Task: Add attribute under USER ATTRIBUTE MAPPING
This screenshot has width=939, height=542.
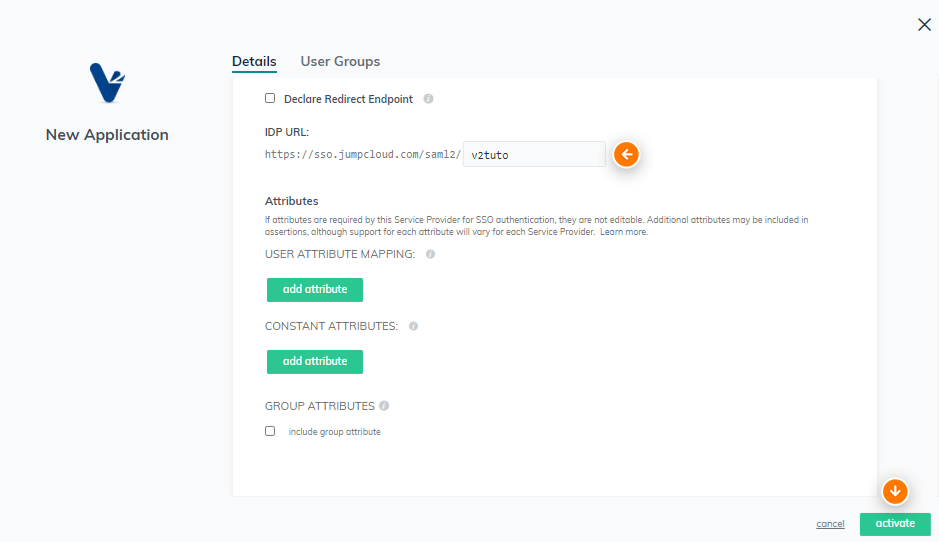Action: [x=314, y=289]
